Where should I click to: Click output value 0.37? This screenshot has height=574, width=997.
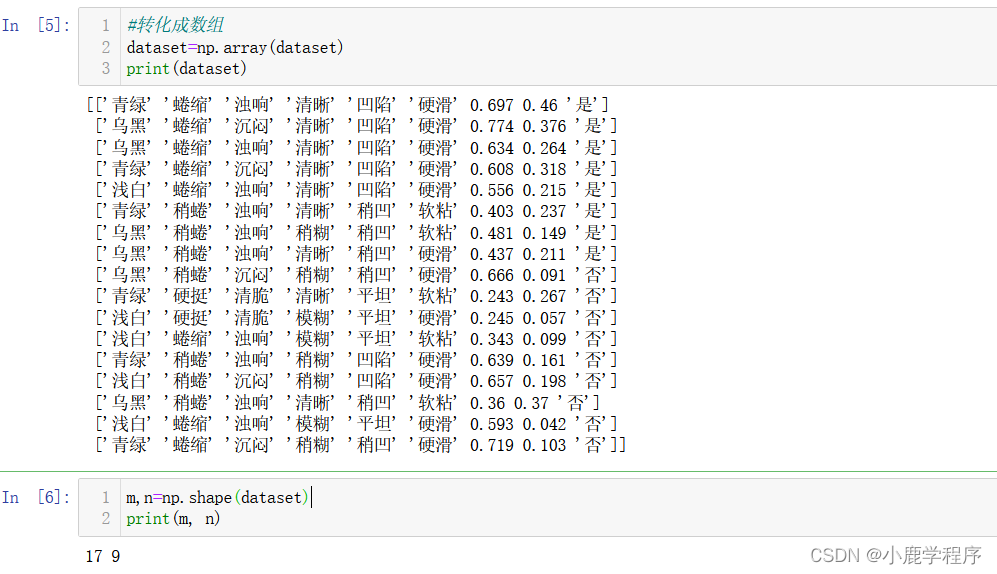(x=531, y=403)
